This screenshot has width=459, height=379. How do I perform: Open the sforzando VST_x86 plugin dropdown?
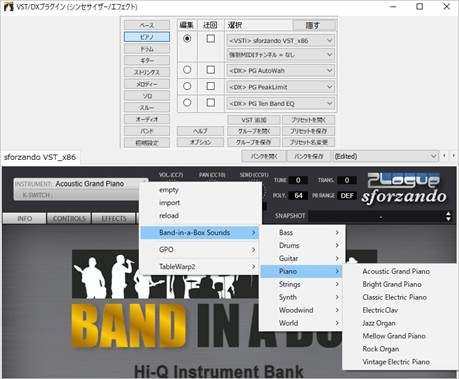coord(280,41)
